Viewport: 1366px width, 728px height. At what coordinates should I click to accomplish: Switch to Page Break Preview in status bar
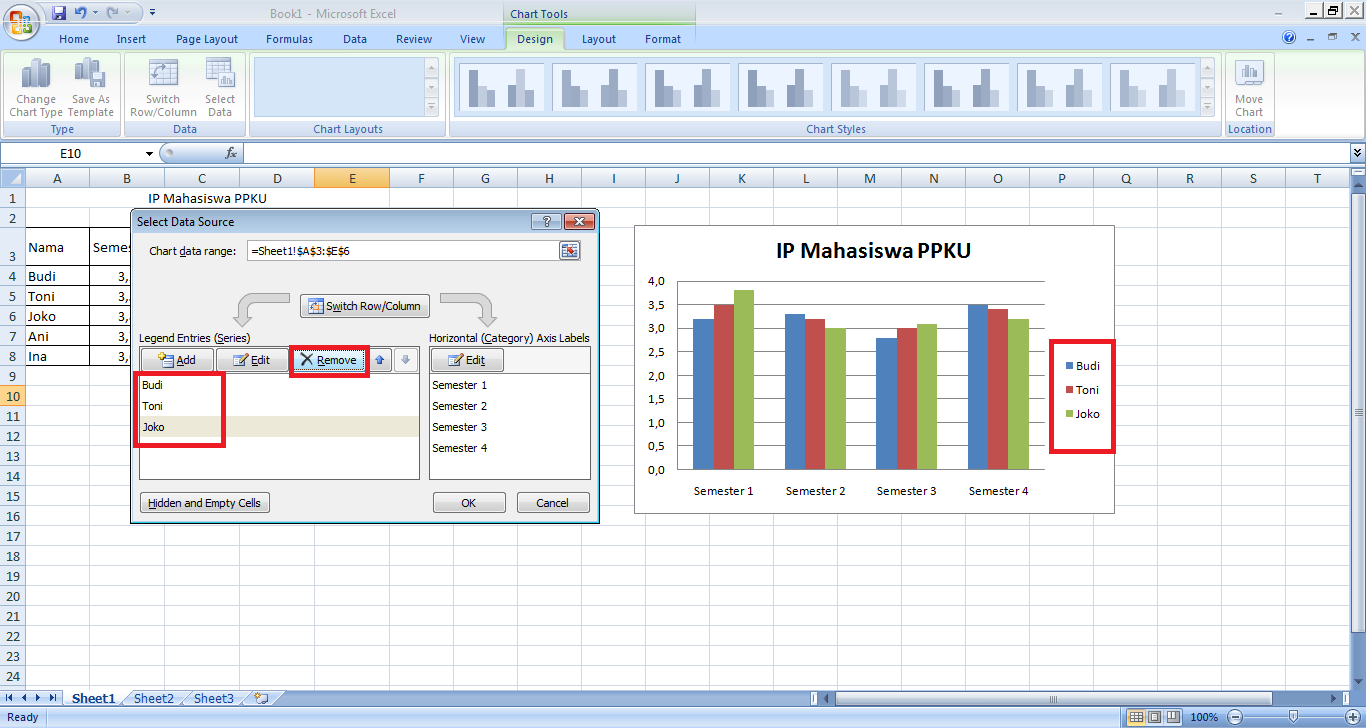pyautogui.click(x=1174, y=717)
